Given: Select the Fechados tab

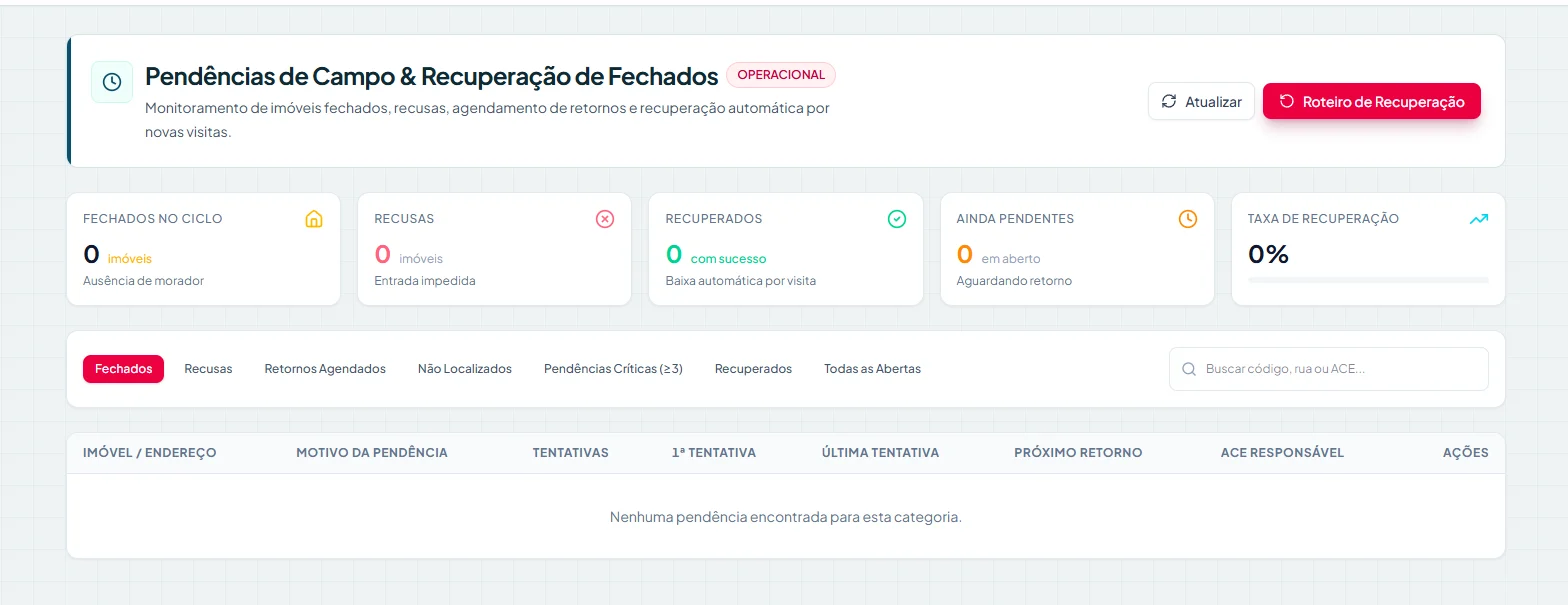Looking at the screenshot, I should 123,369.
